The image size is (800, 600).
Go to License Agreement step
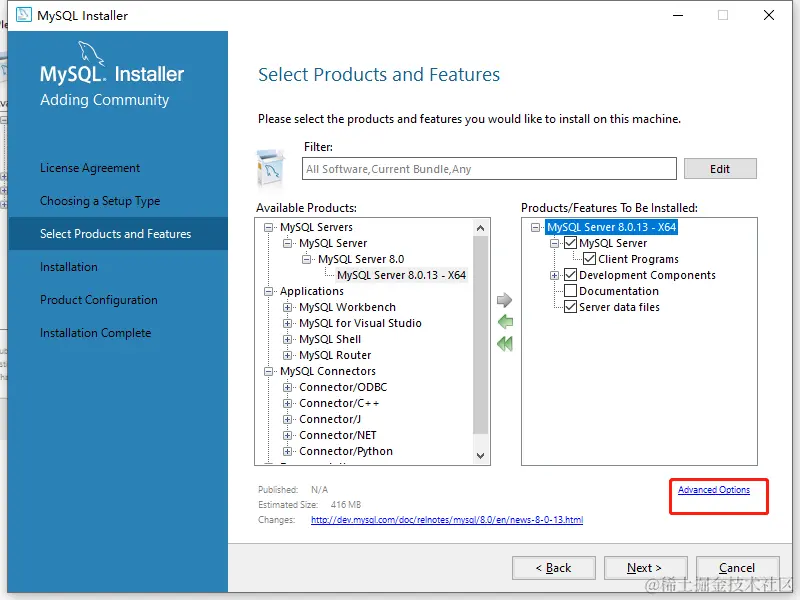pyautogui.click(x=90, y=168)
